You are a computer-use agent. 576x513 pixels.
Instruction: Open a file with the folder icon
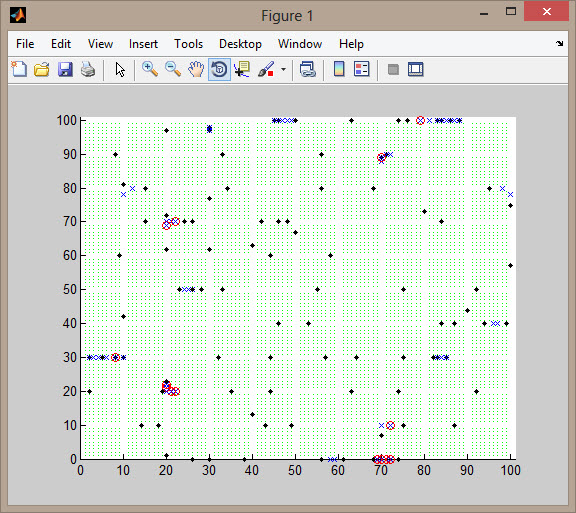point(42,69)
